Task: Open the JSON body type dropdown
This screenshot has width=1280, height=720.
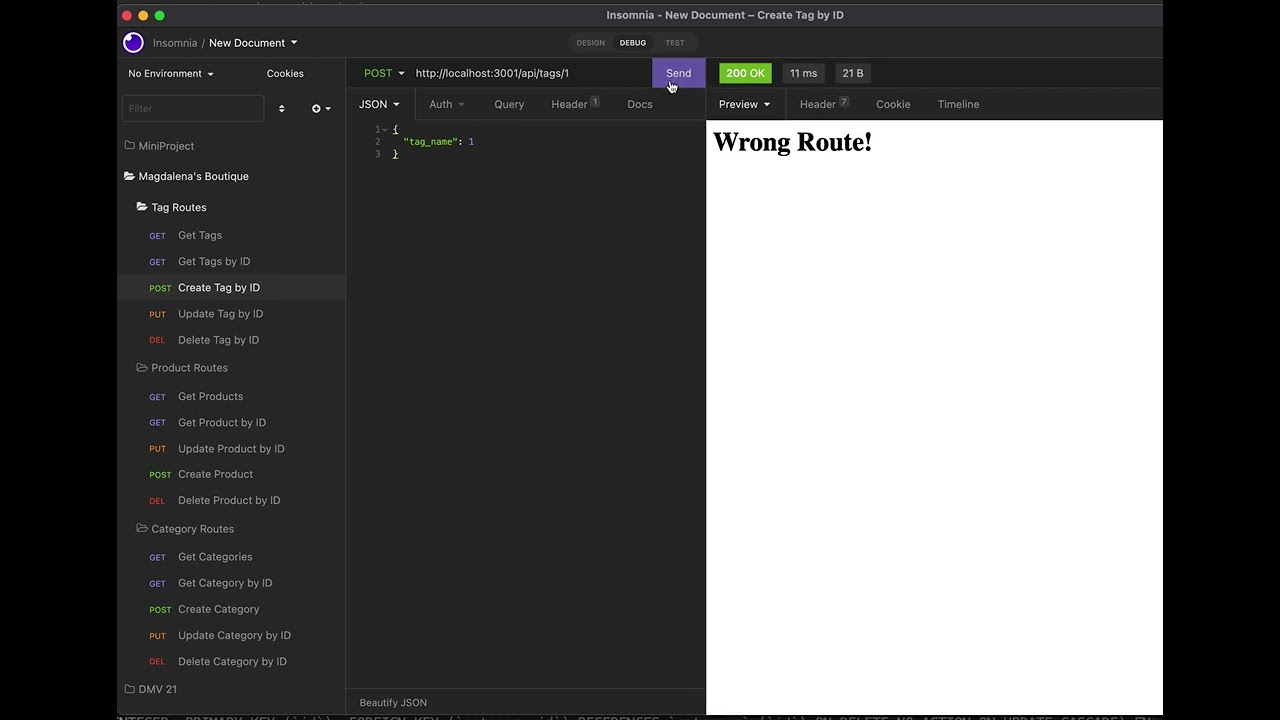Action: (379, 104)
